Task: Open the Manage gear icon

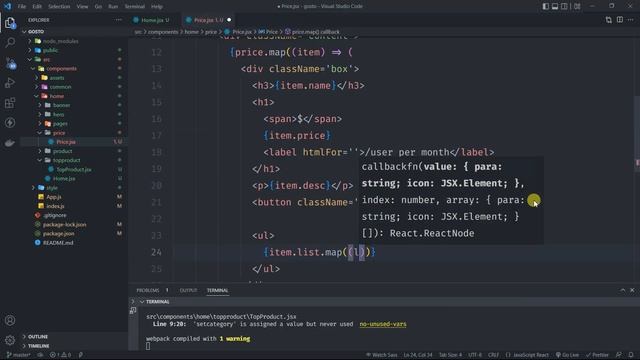Action: (x=10, y=340)
